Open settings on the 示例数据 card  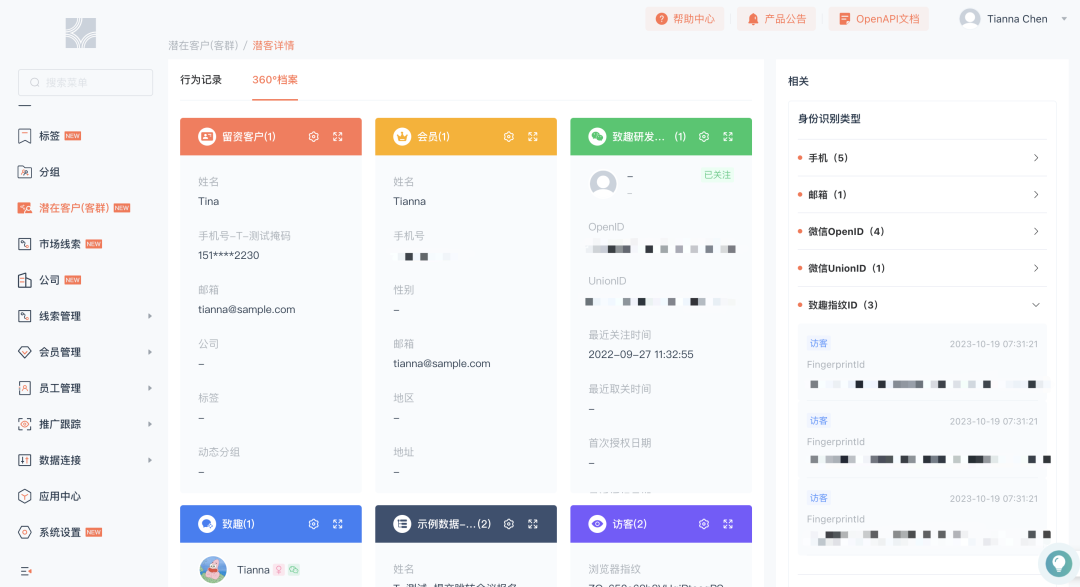click(509, 524)
